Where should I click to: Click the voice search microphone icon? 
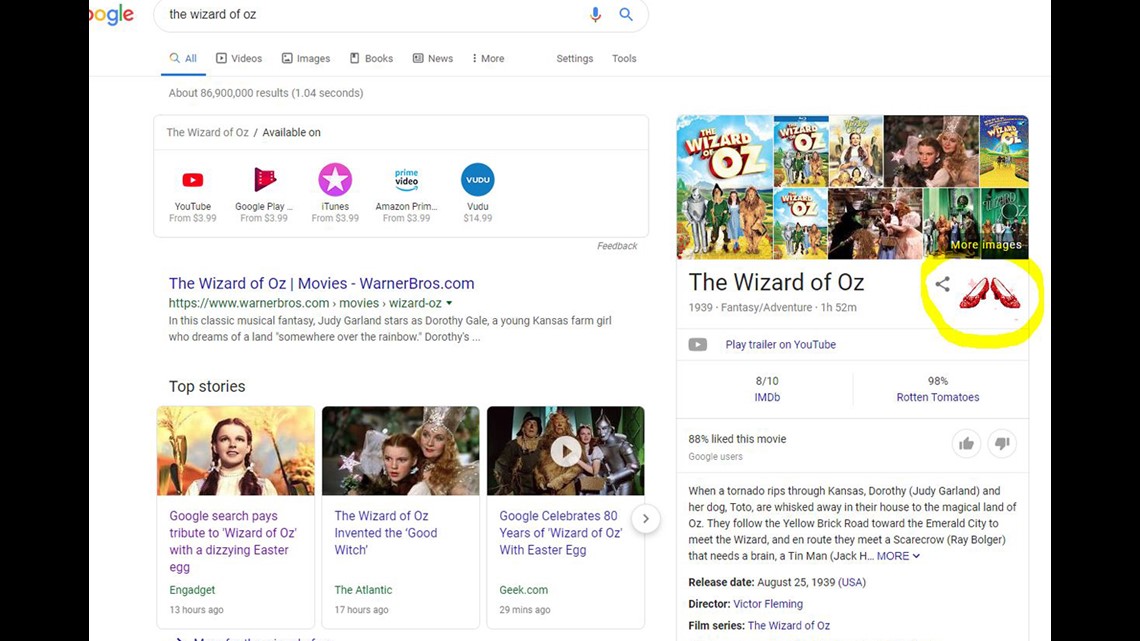tap(595, 15)
